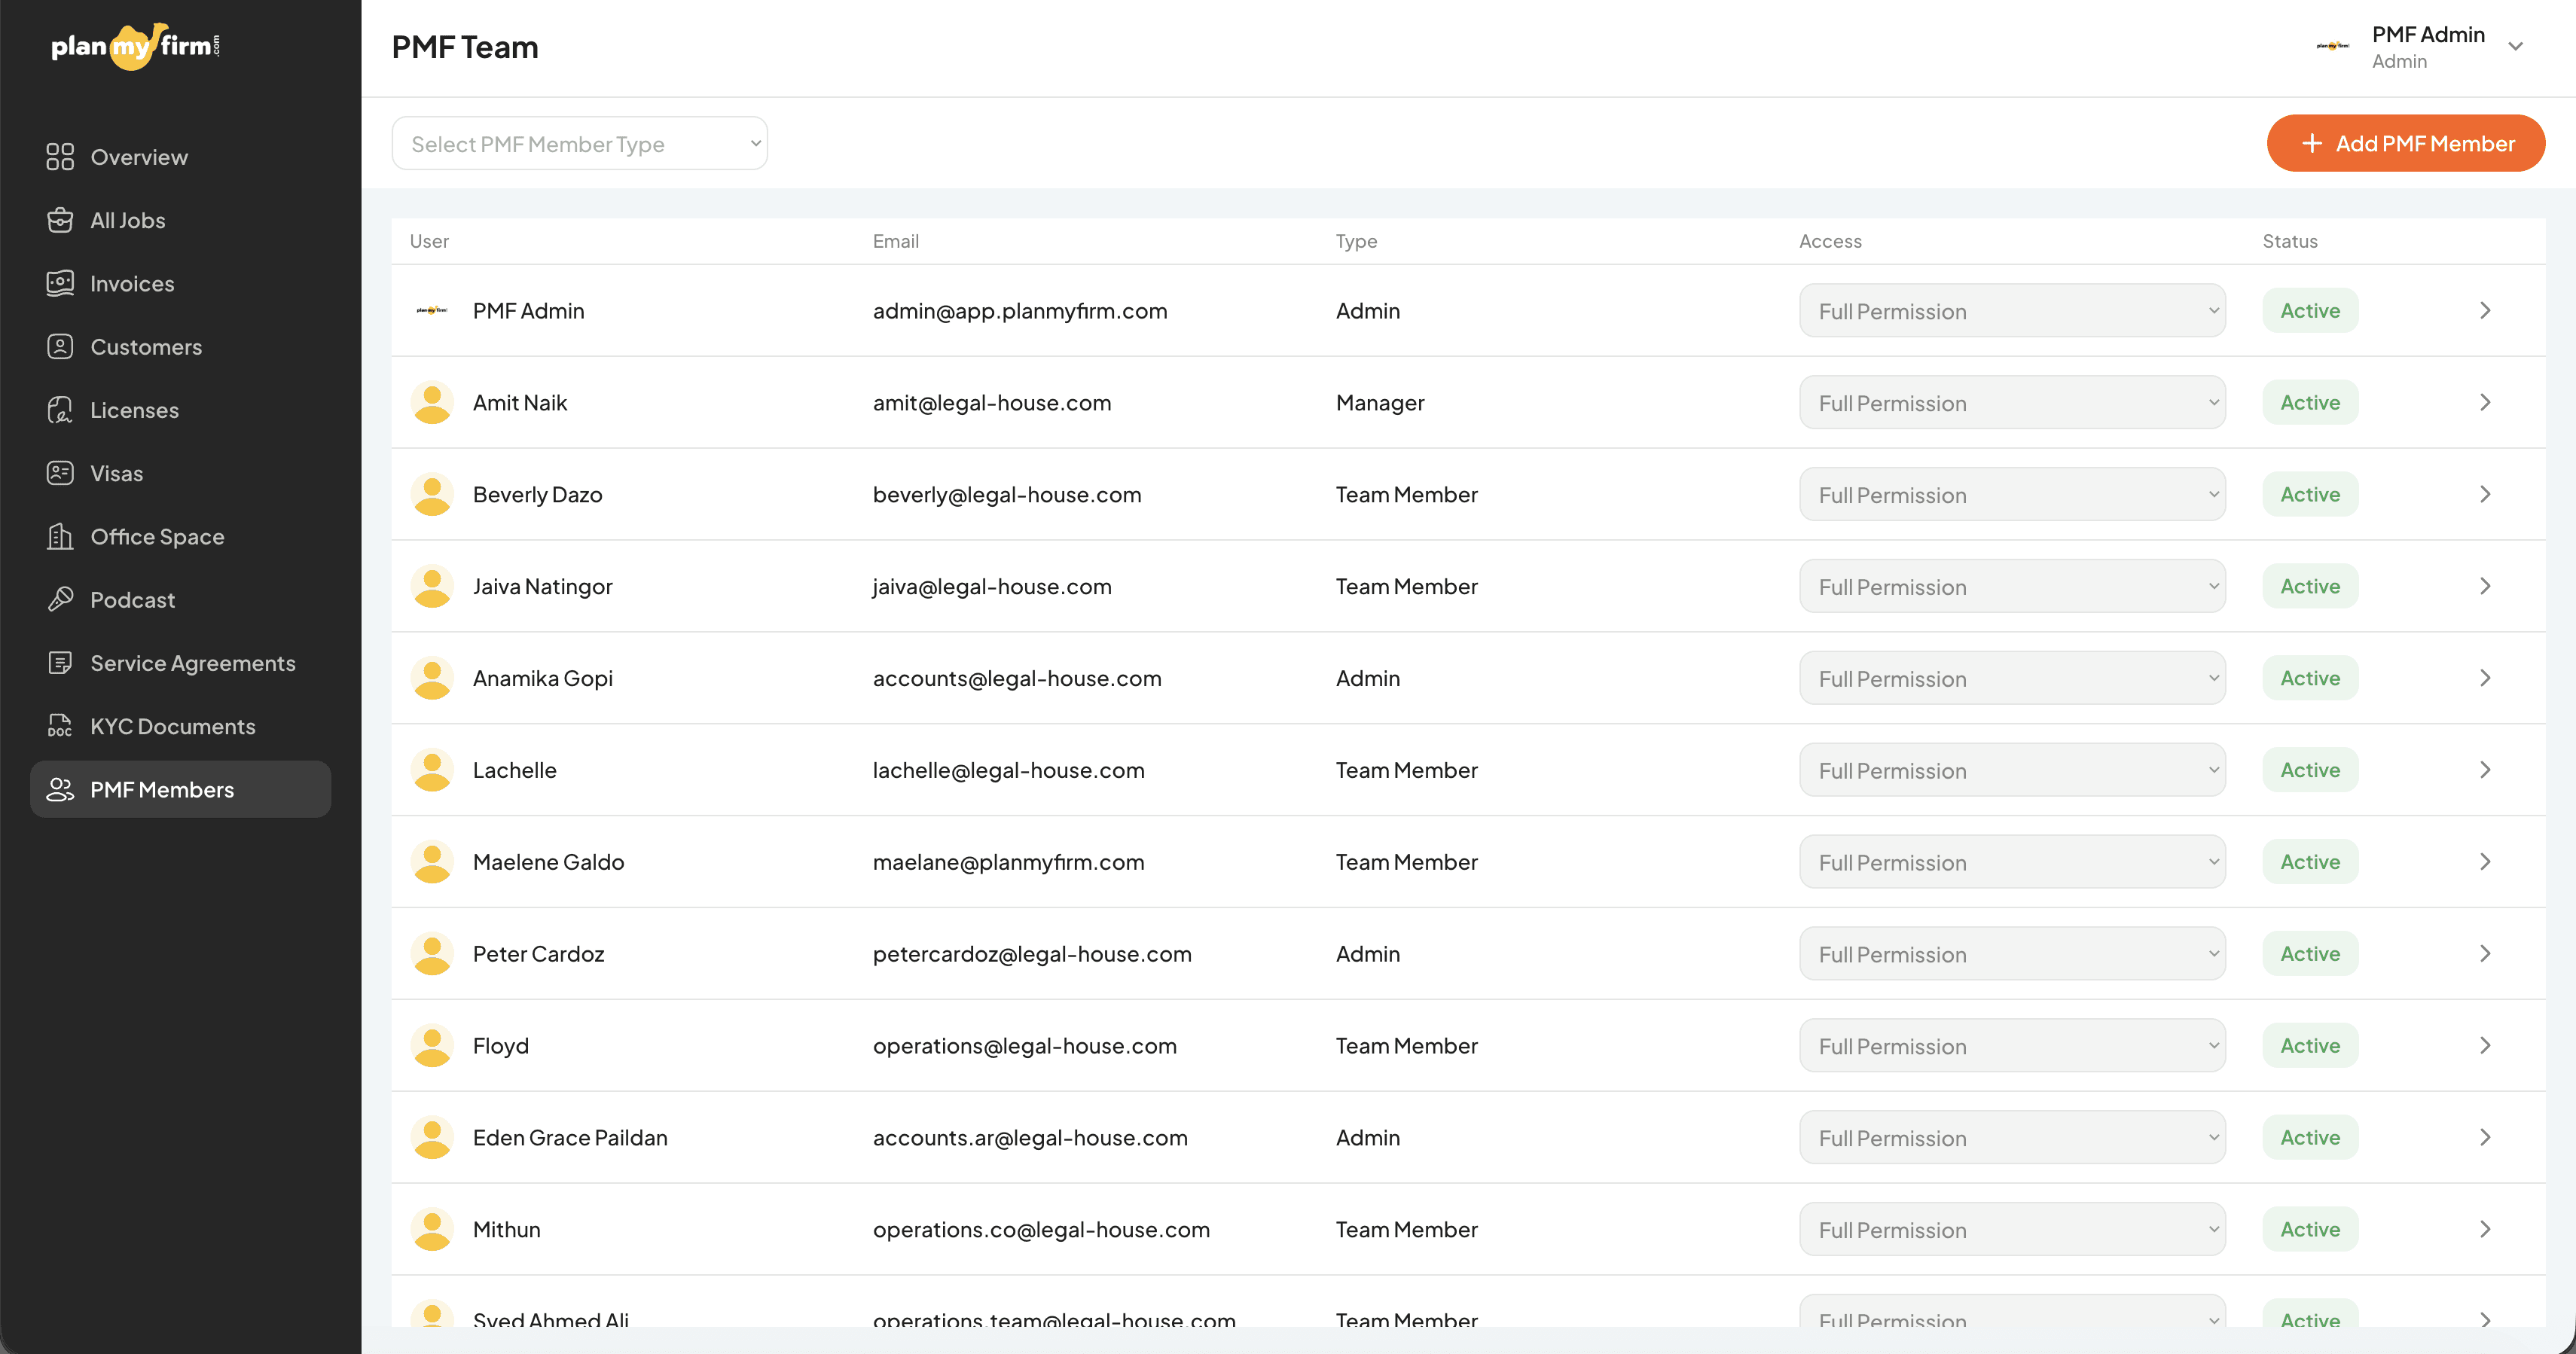Viewport: 2576px width, 1354px height.
Task: Click the Add PMF Member button
Action: click(2405, 144)
